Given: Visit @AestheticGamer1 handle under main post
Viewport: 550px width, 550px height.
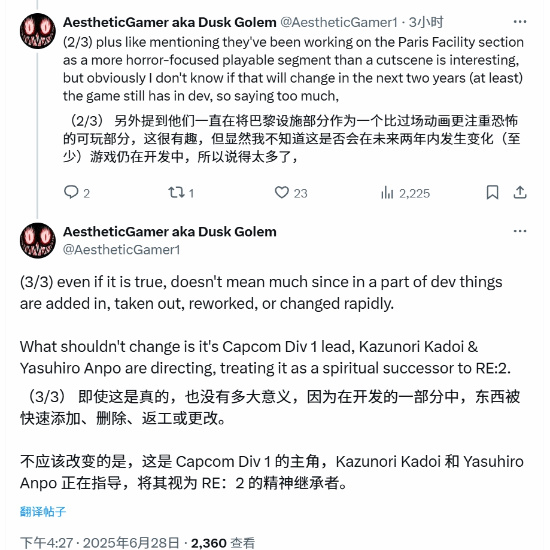Looking at the screenshot, I should [x=121, y=250].
